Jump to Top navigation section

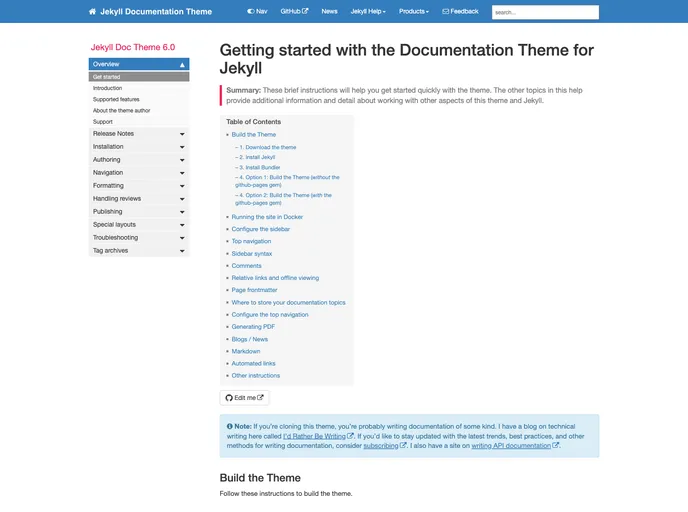coord(251,241)
